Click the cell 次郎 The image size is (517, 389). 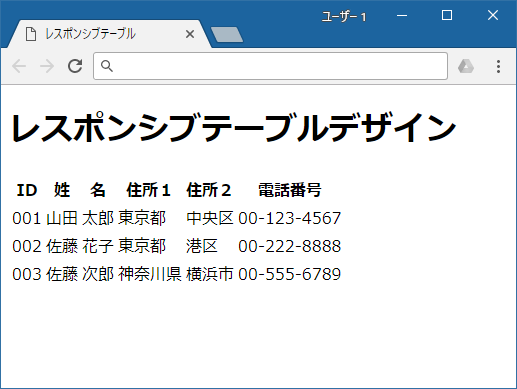(98, 274)
